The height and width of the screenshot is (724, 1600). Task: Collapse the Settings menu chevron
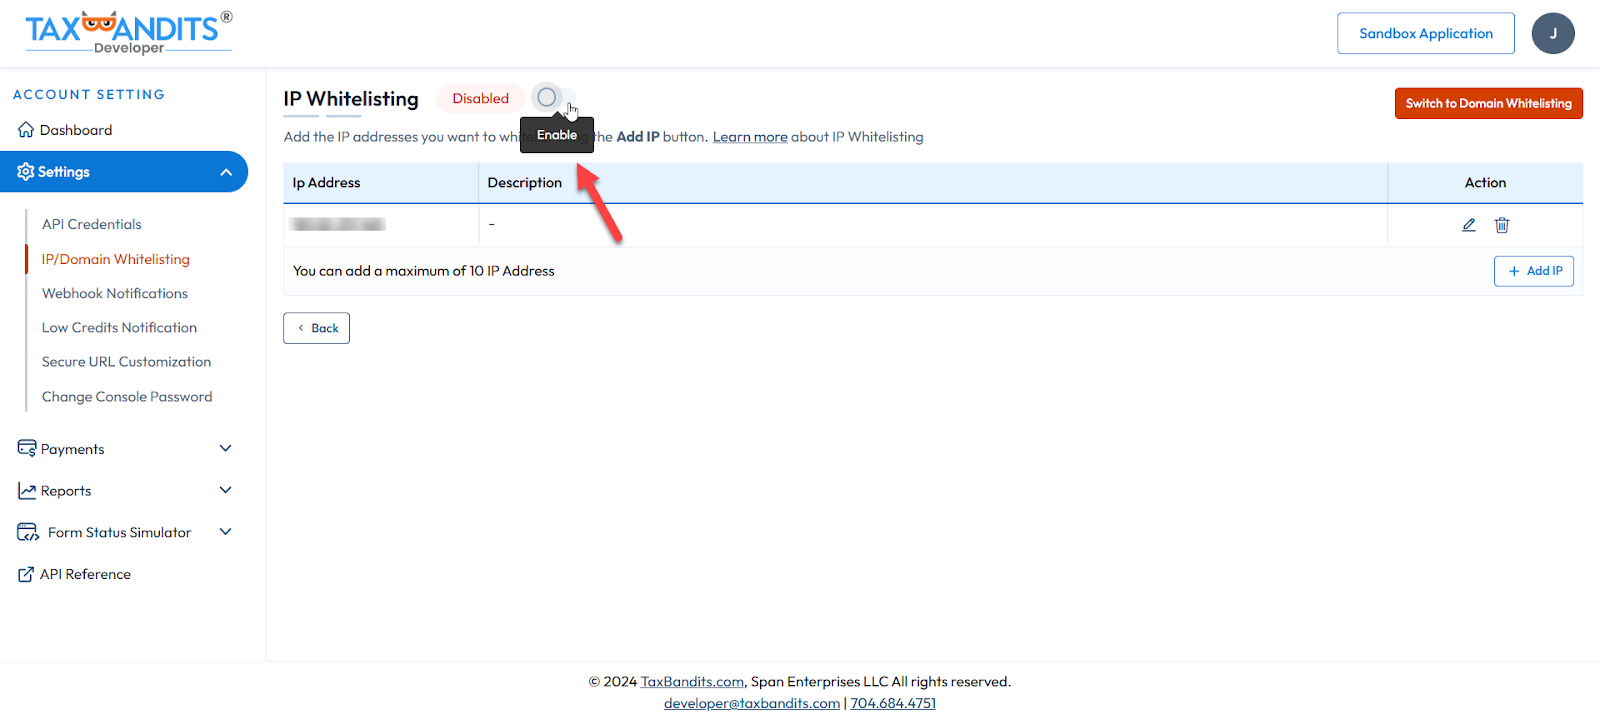(226, 172)
